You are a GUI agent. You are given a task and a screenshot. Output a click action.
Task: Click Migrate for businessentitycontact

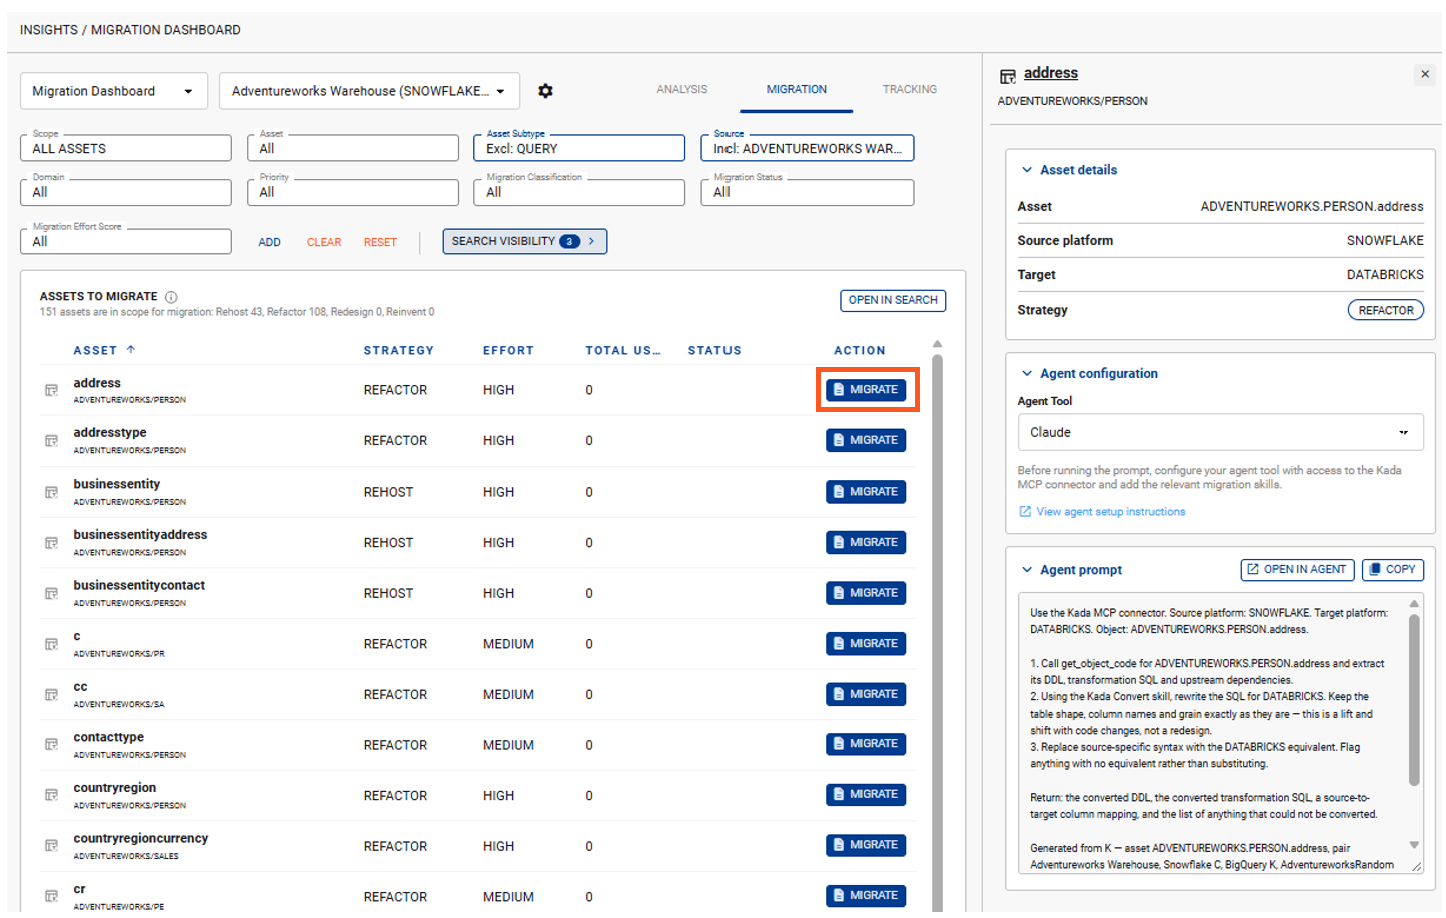[x=866, y=593]
